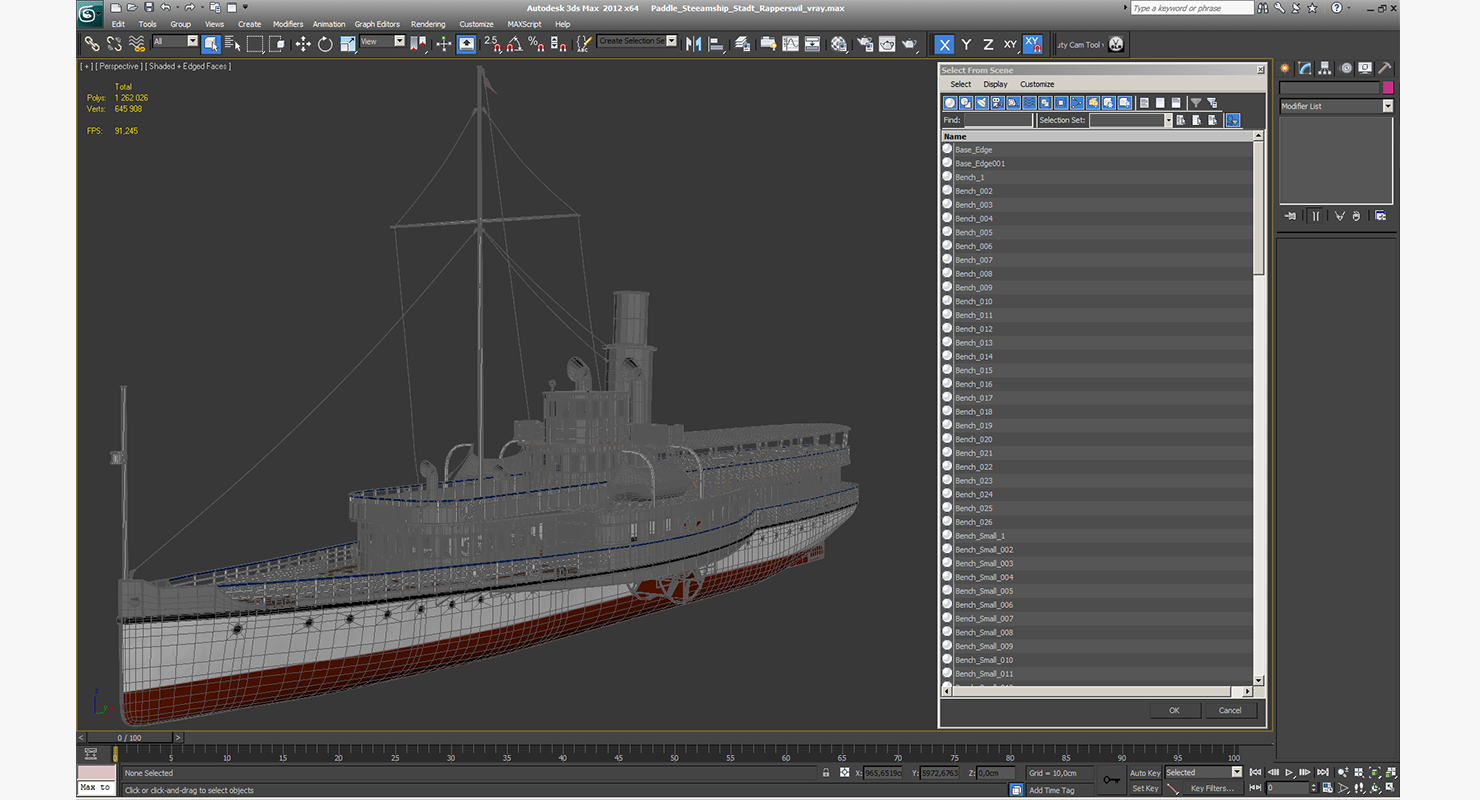
Task: Open the Modify command panel tab
Action: pos(1305,68)
